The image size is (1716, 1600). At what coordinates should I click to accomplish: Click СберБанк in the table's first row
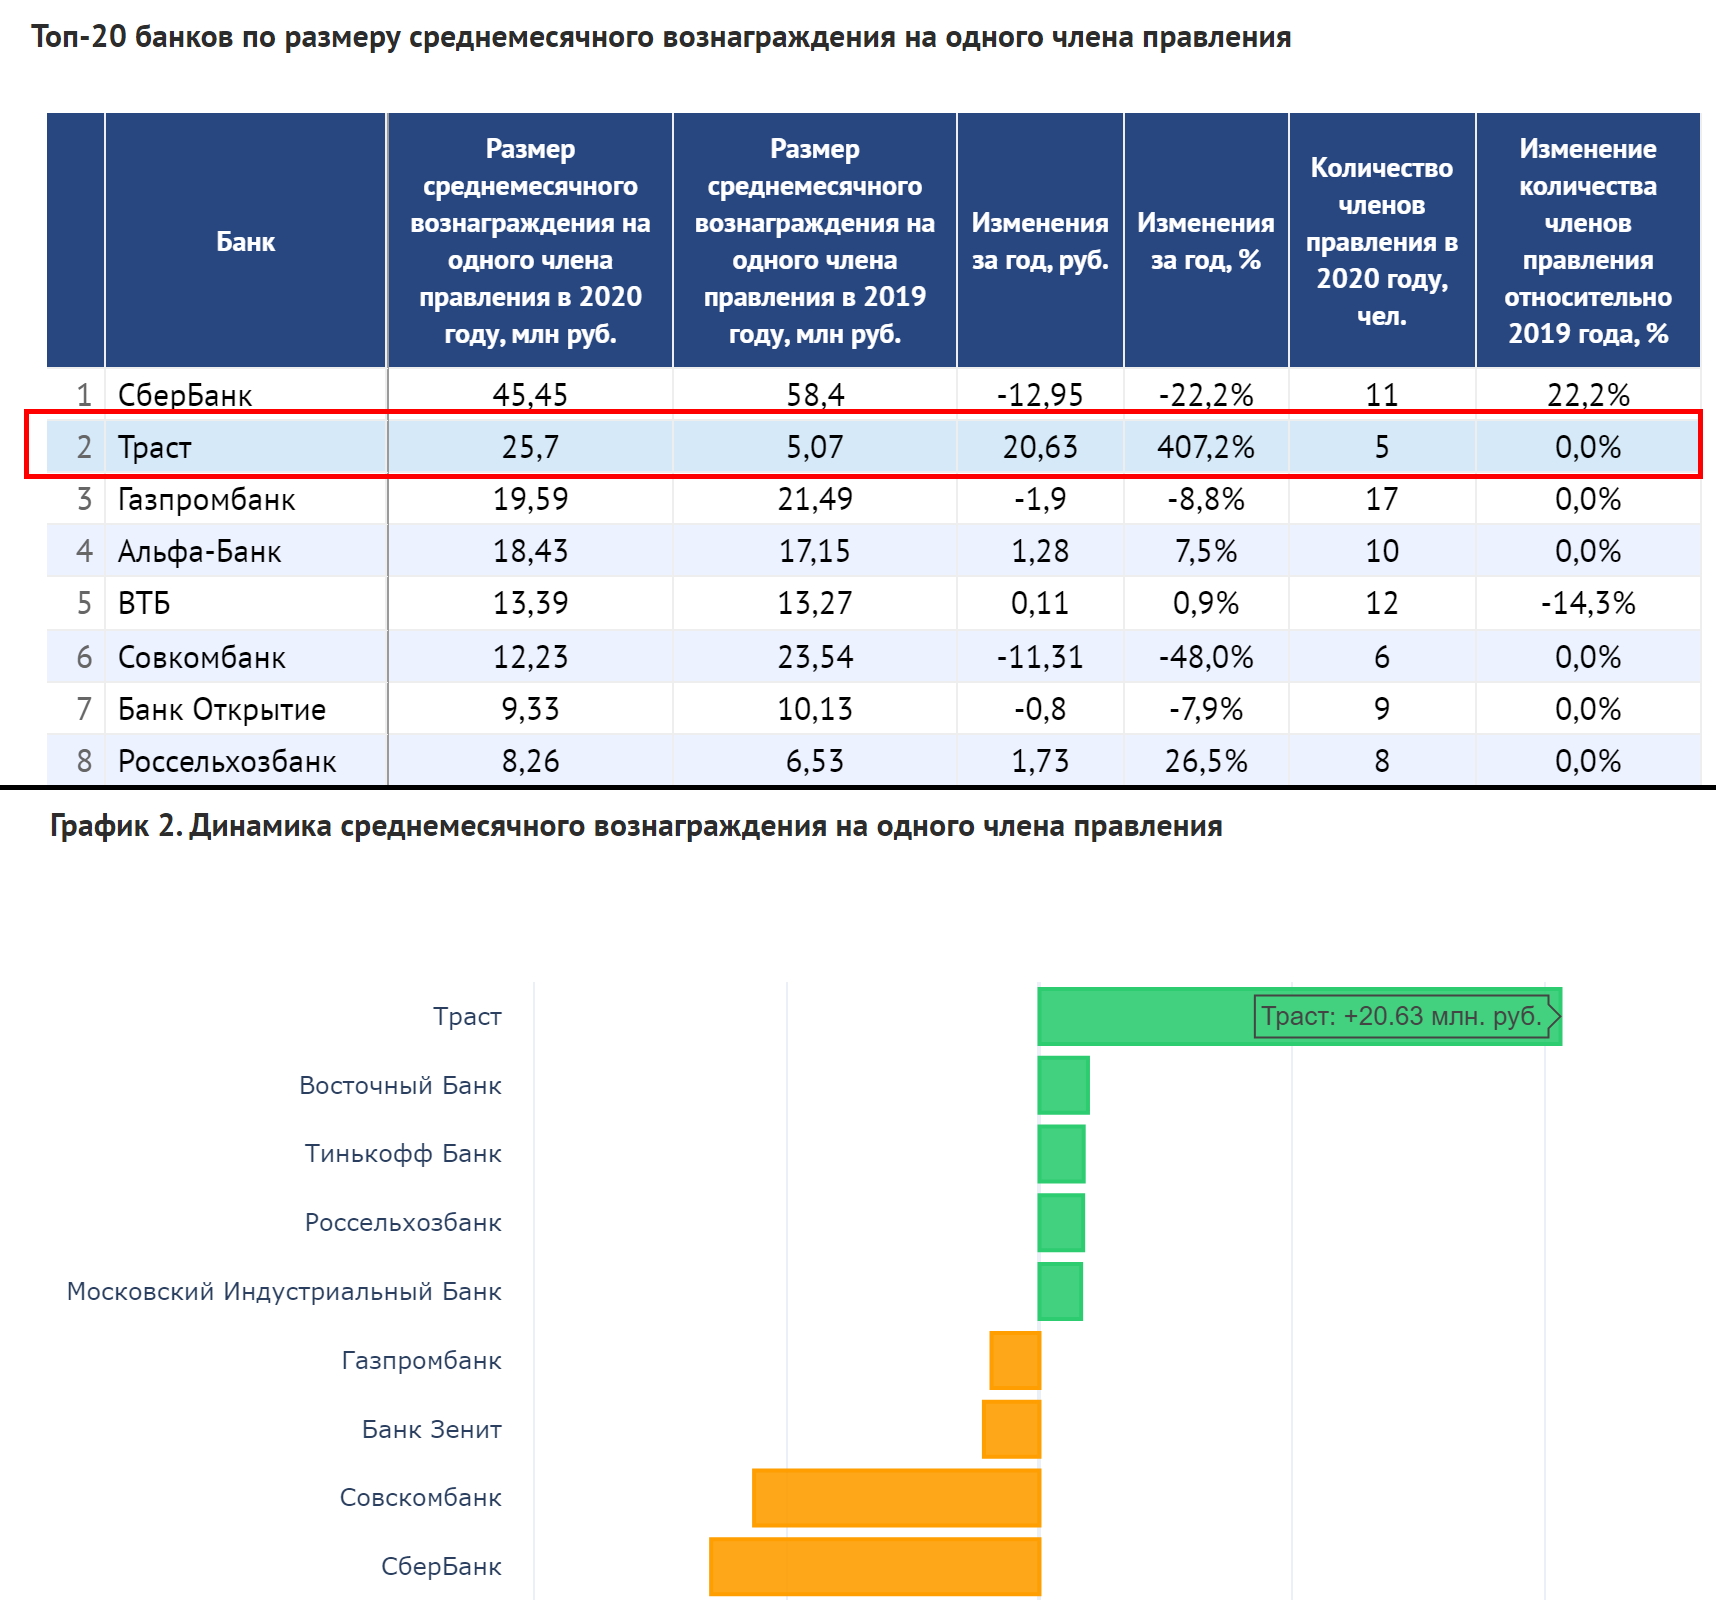coord(185,395)
